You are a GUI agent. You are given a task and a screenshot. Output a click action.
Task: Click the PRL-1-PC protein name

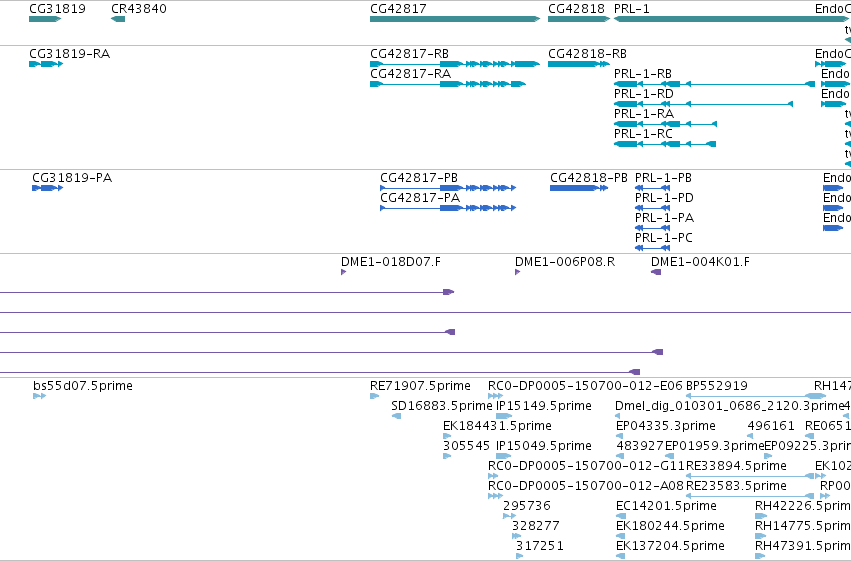tap(664, 238)
